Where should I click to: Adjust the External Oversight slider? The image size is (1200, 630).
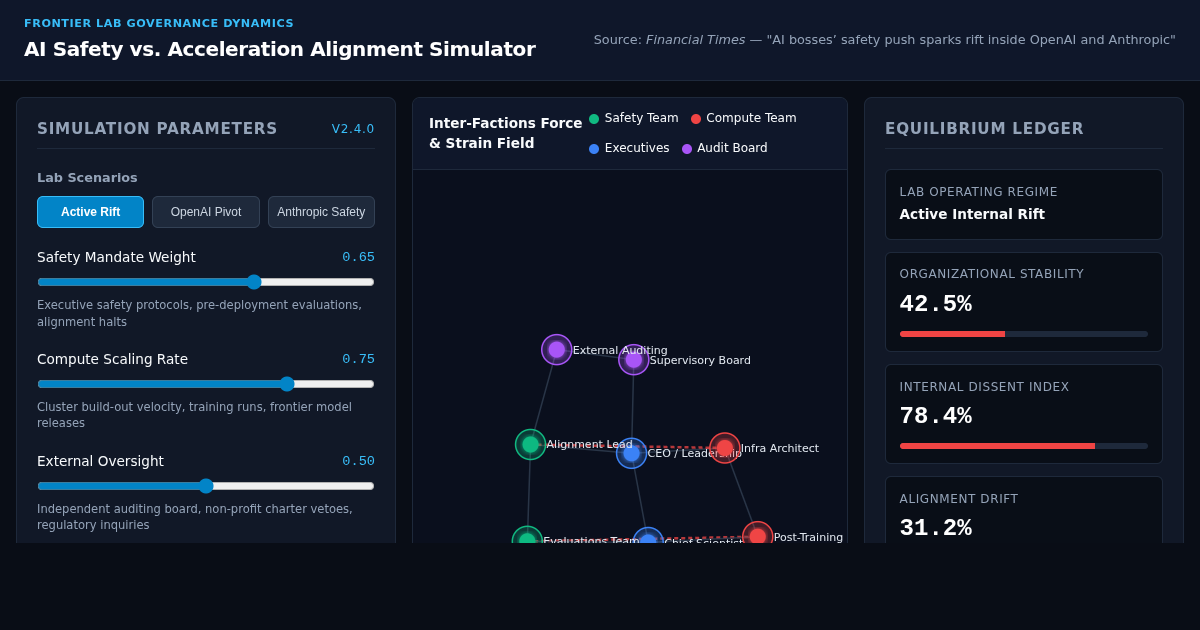(x=206, y=486)
